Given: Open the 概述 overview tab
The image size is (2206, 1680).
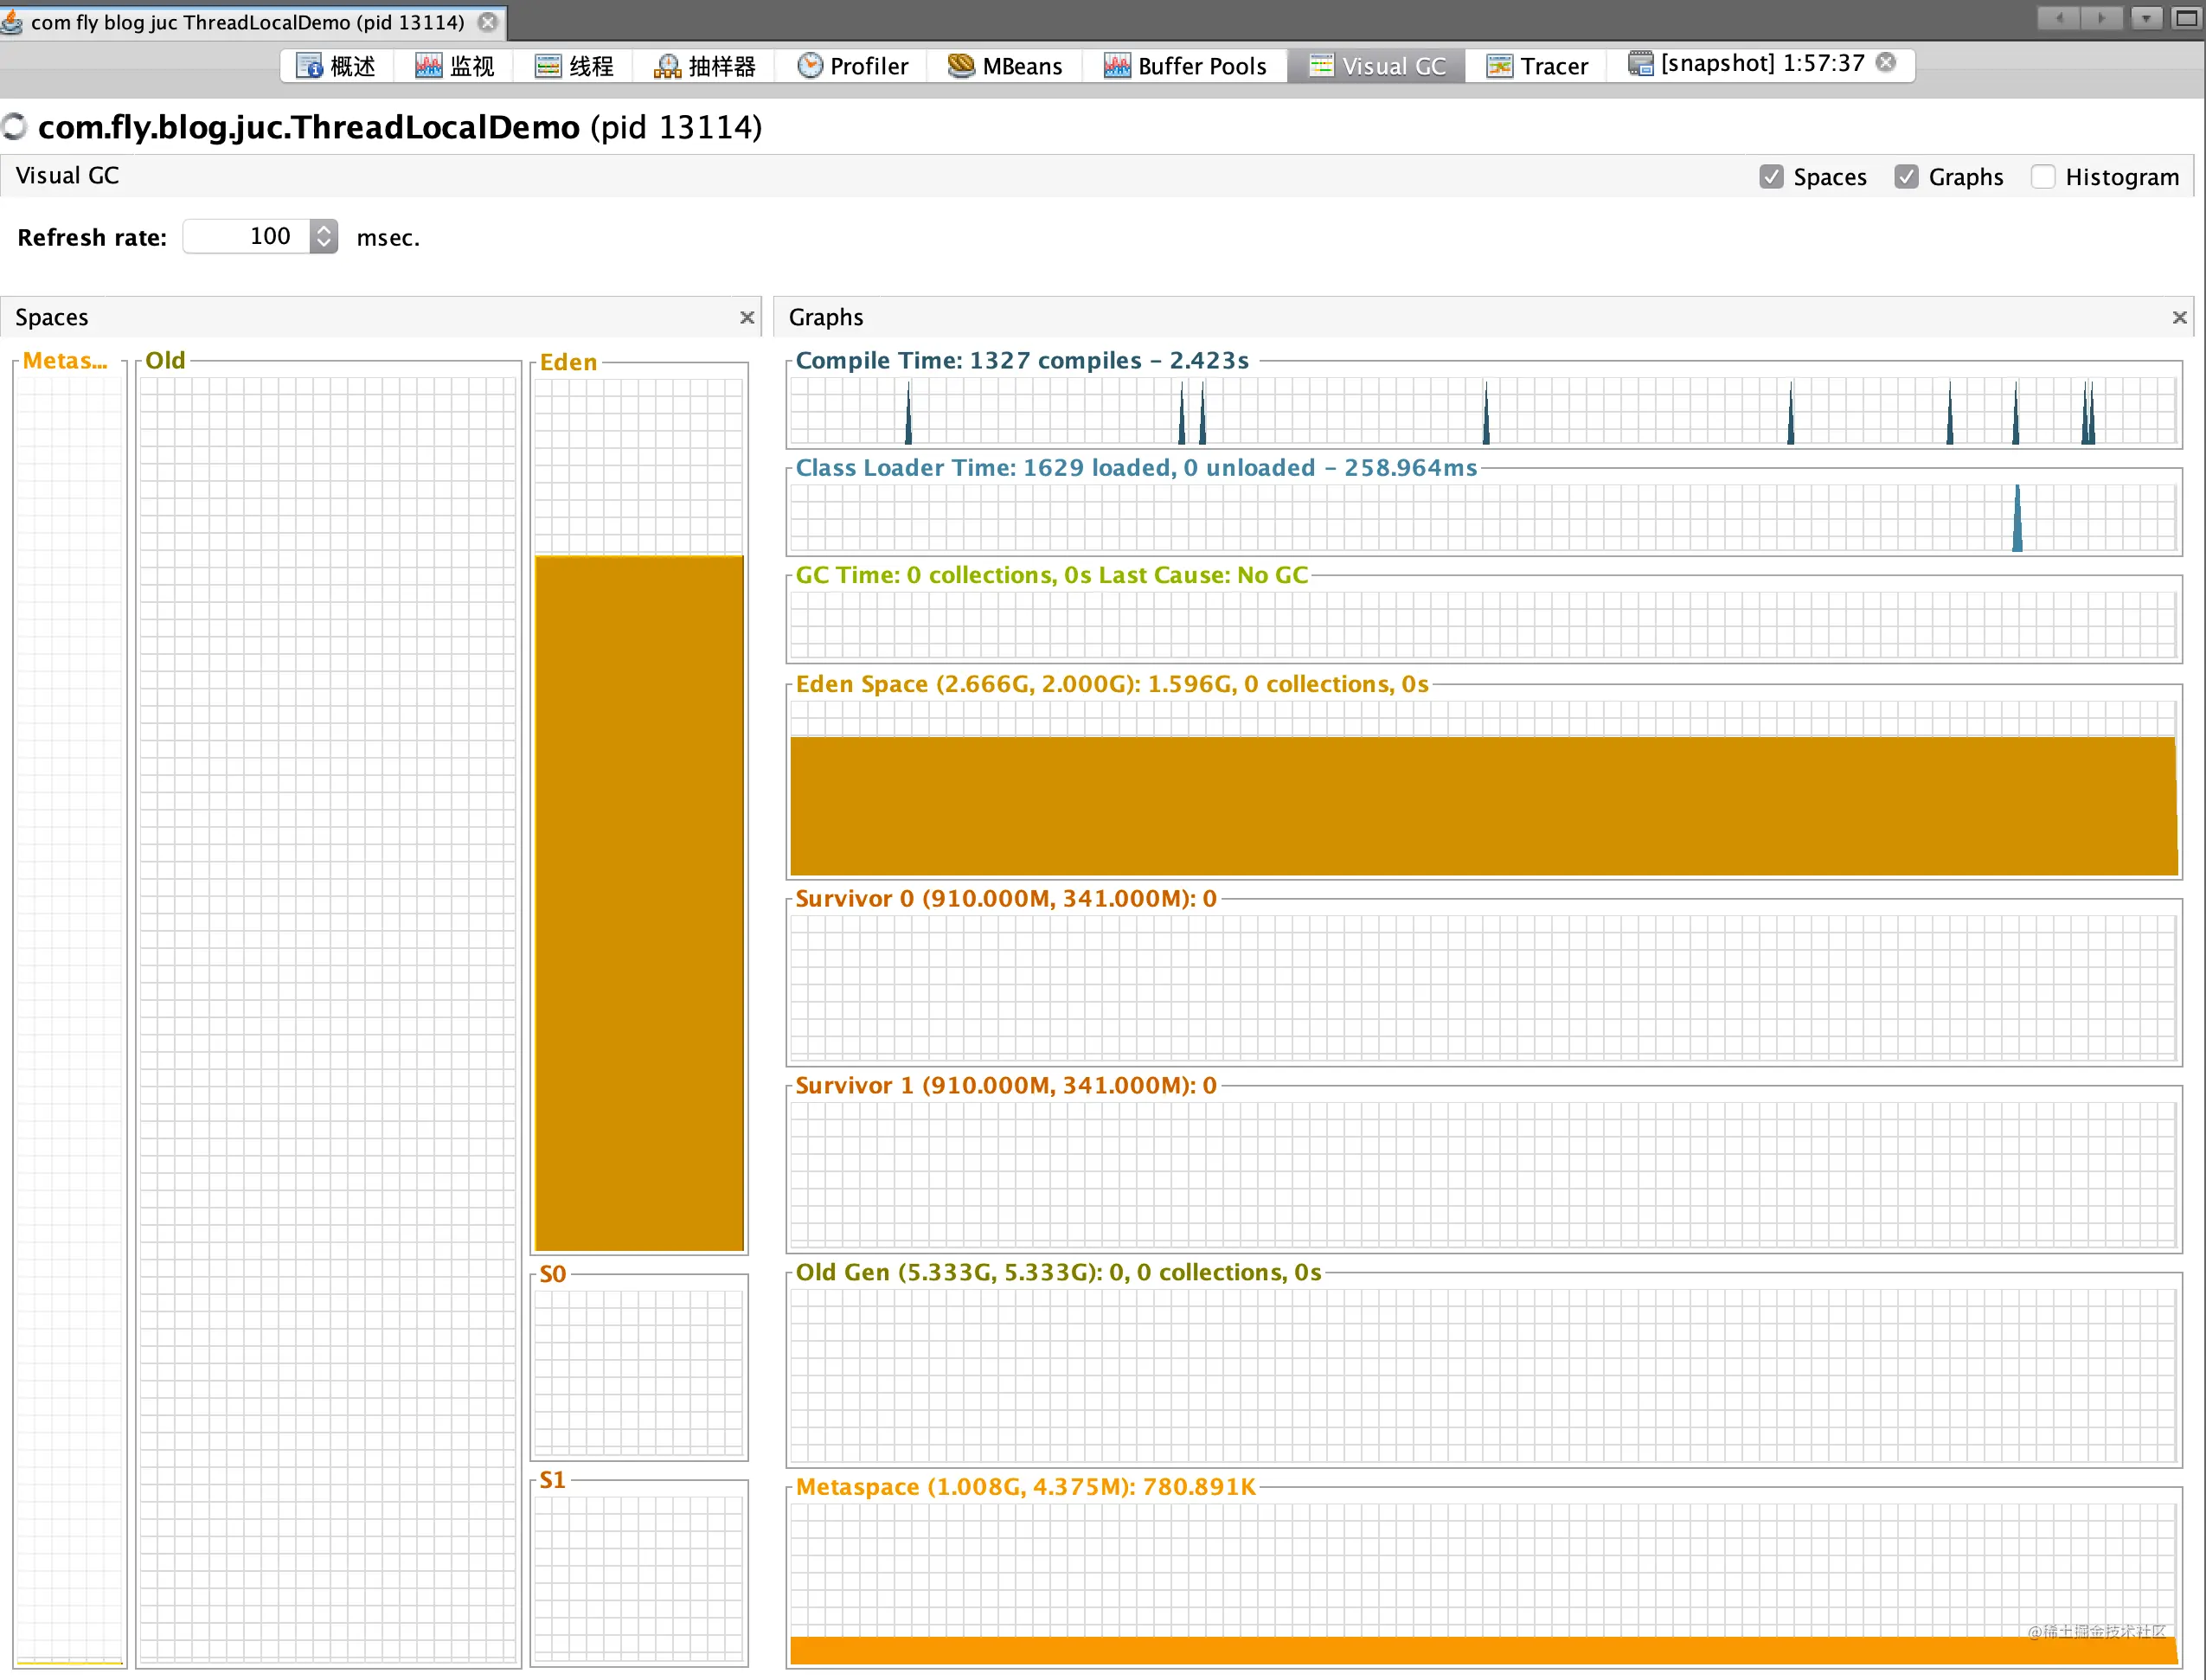Looking at the screenshot, I should click(336, 66).
